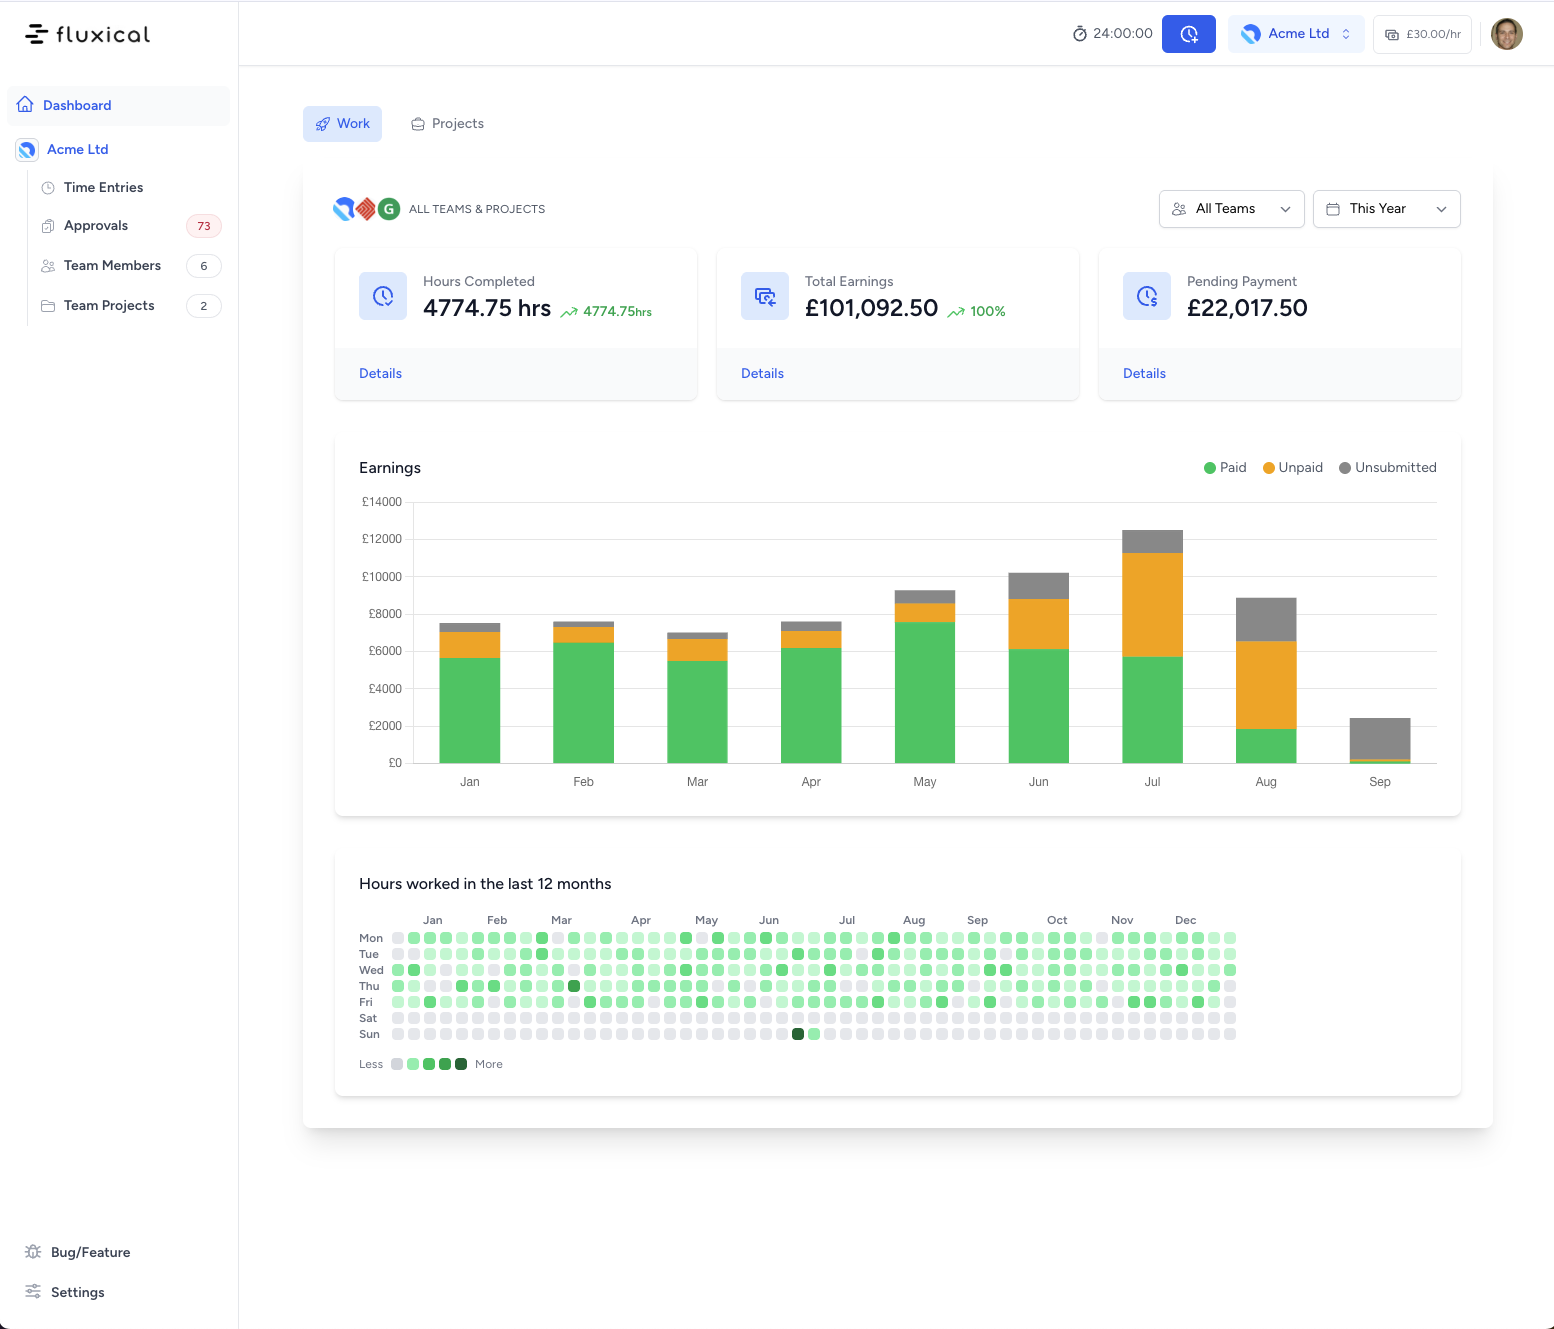This screenshot has height=1329, width=1554.
Task: Start timer with blue clock button
Action: point(1188,34)
